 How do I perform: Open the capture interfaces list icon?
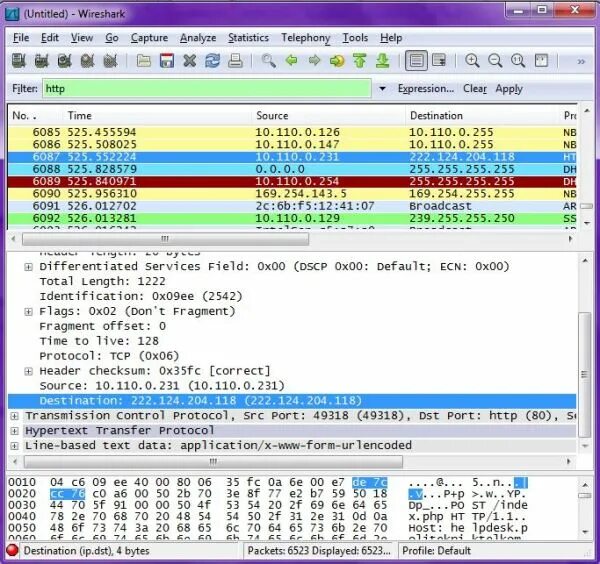tap(19, 61)
